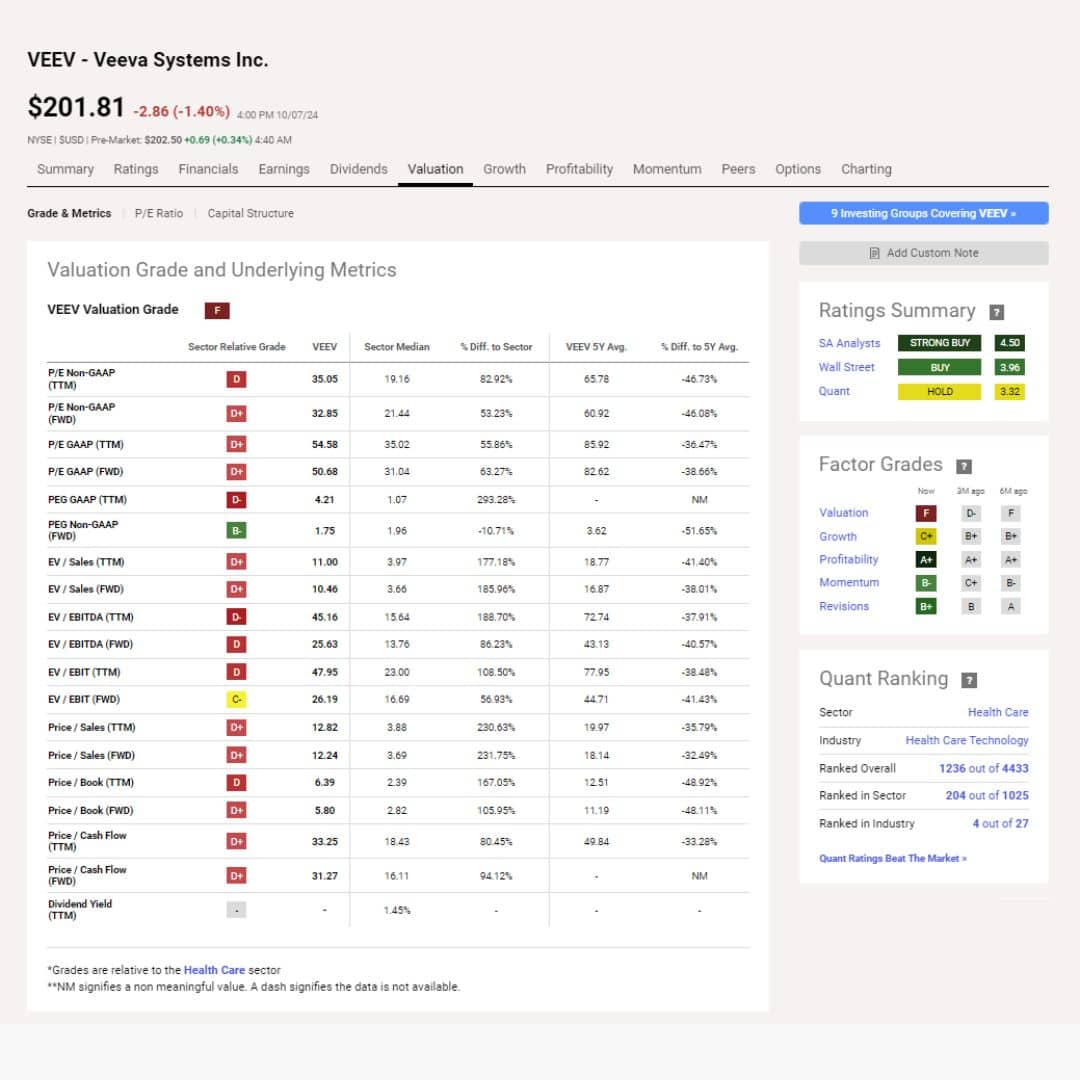Click the BUY rating badge for Wall Street
1080x1080 pixels.
[x=939, y=367]
